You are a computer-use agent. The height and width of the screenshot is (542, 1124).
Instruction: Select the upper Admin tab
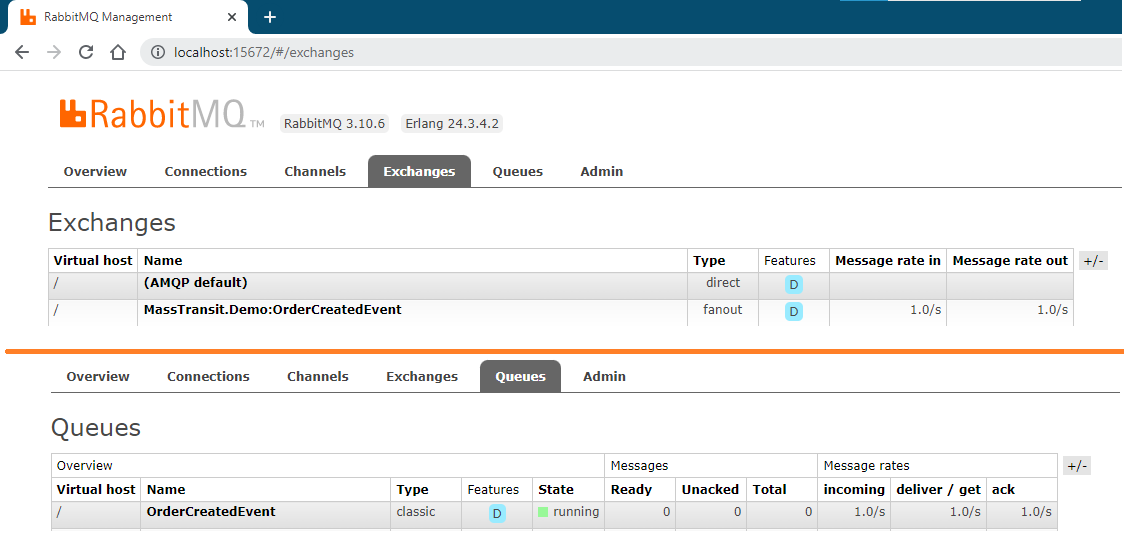(601, 171)
